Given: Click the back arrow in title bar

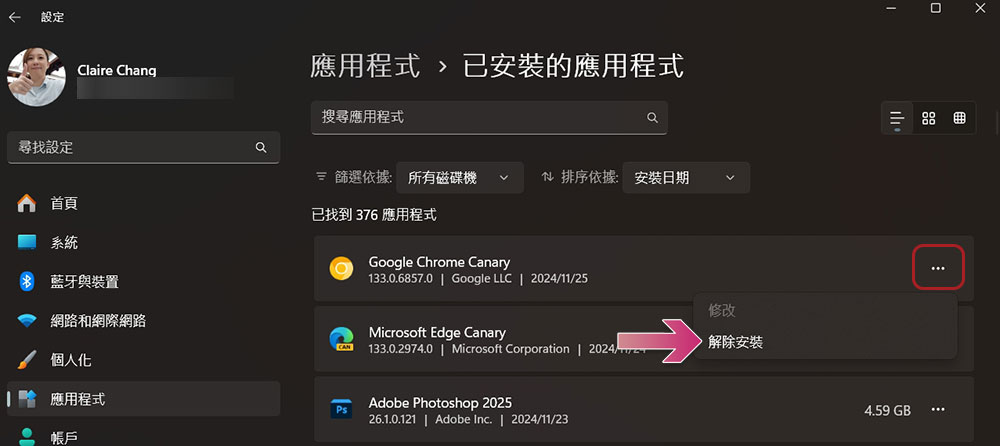Looking at the screenshot, I should coord(14,17).
